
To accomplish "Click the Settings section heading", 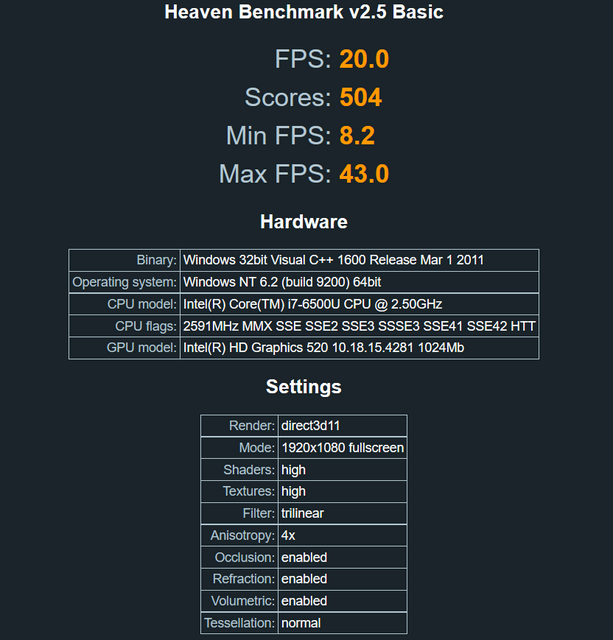I will coord(304,387).
